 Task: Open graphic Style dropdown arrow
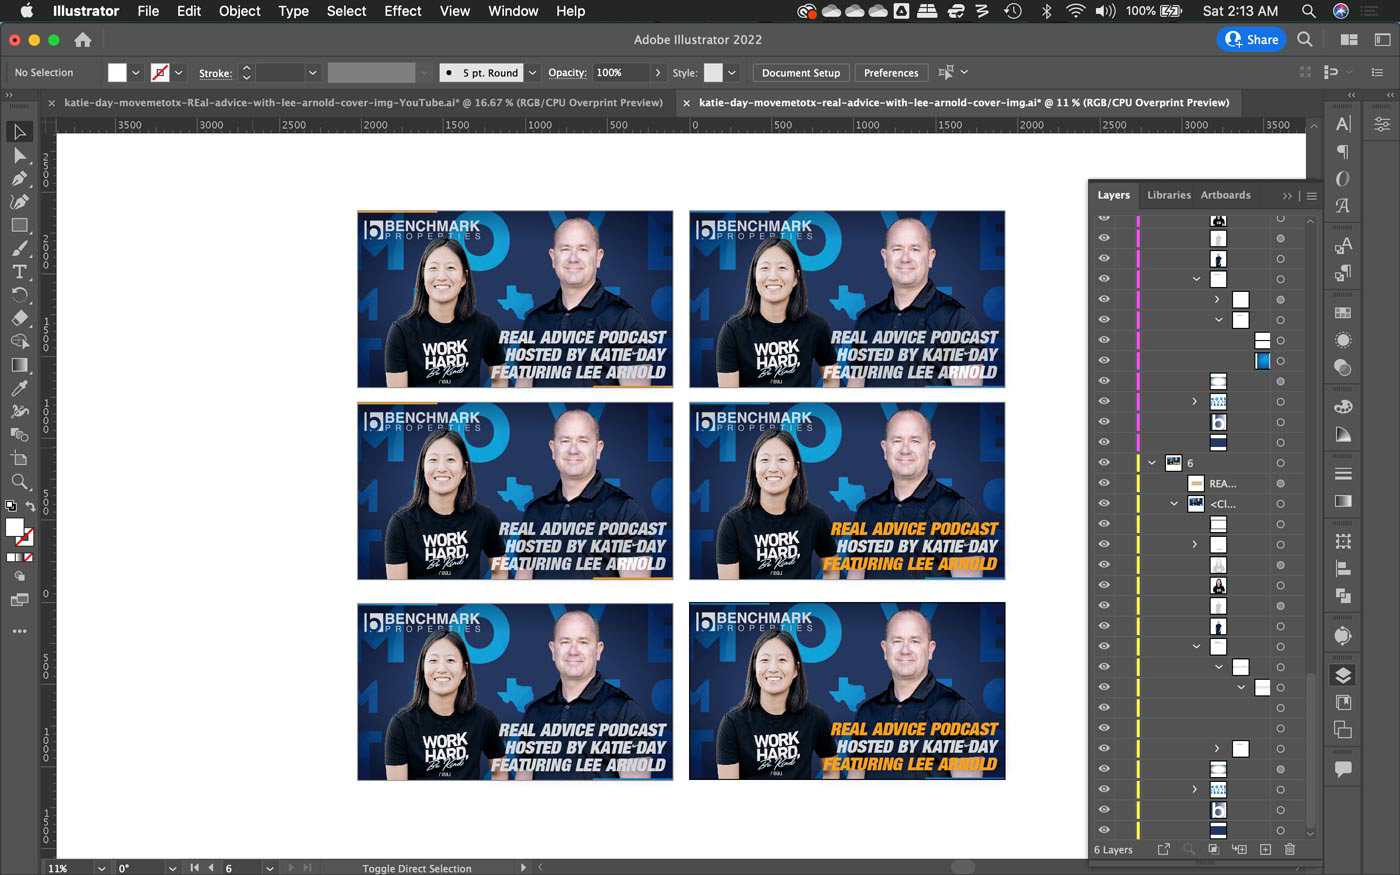click(732, 73)
